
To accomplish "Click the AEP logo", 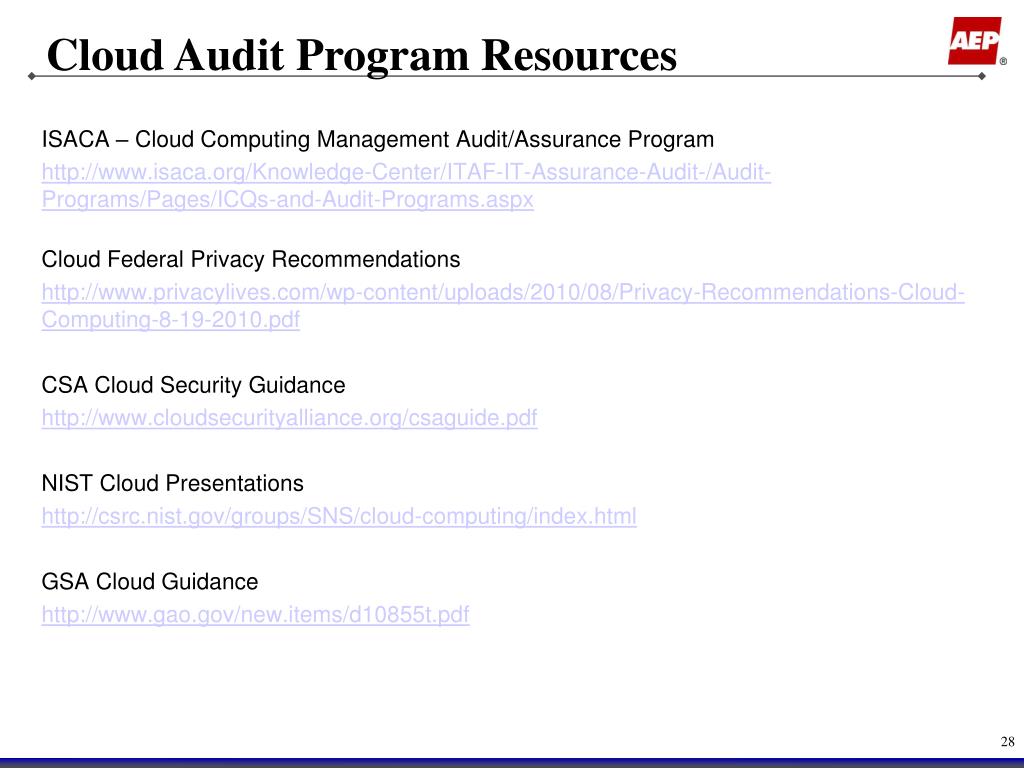I will click(975, 41).
